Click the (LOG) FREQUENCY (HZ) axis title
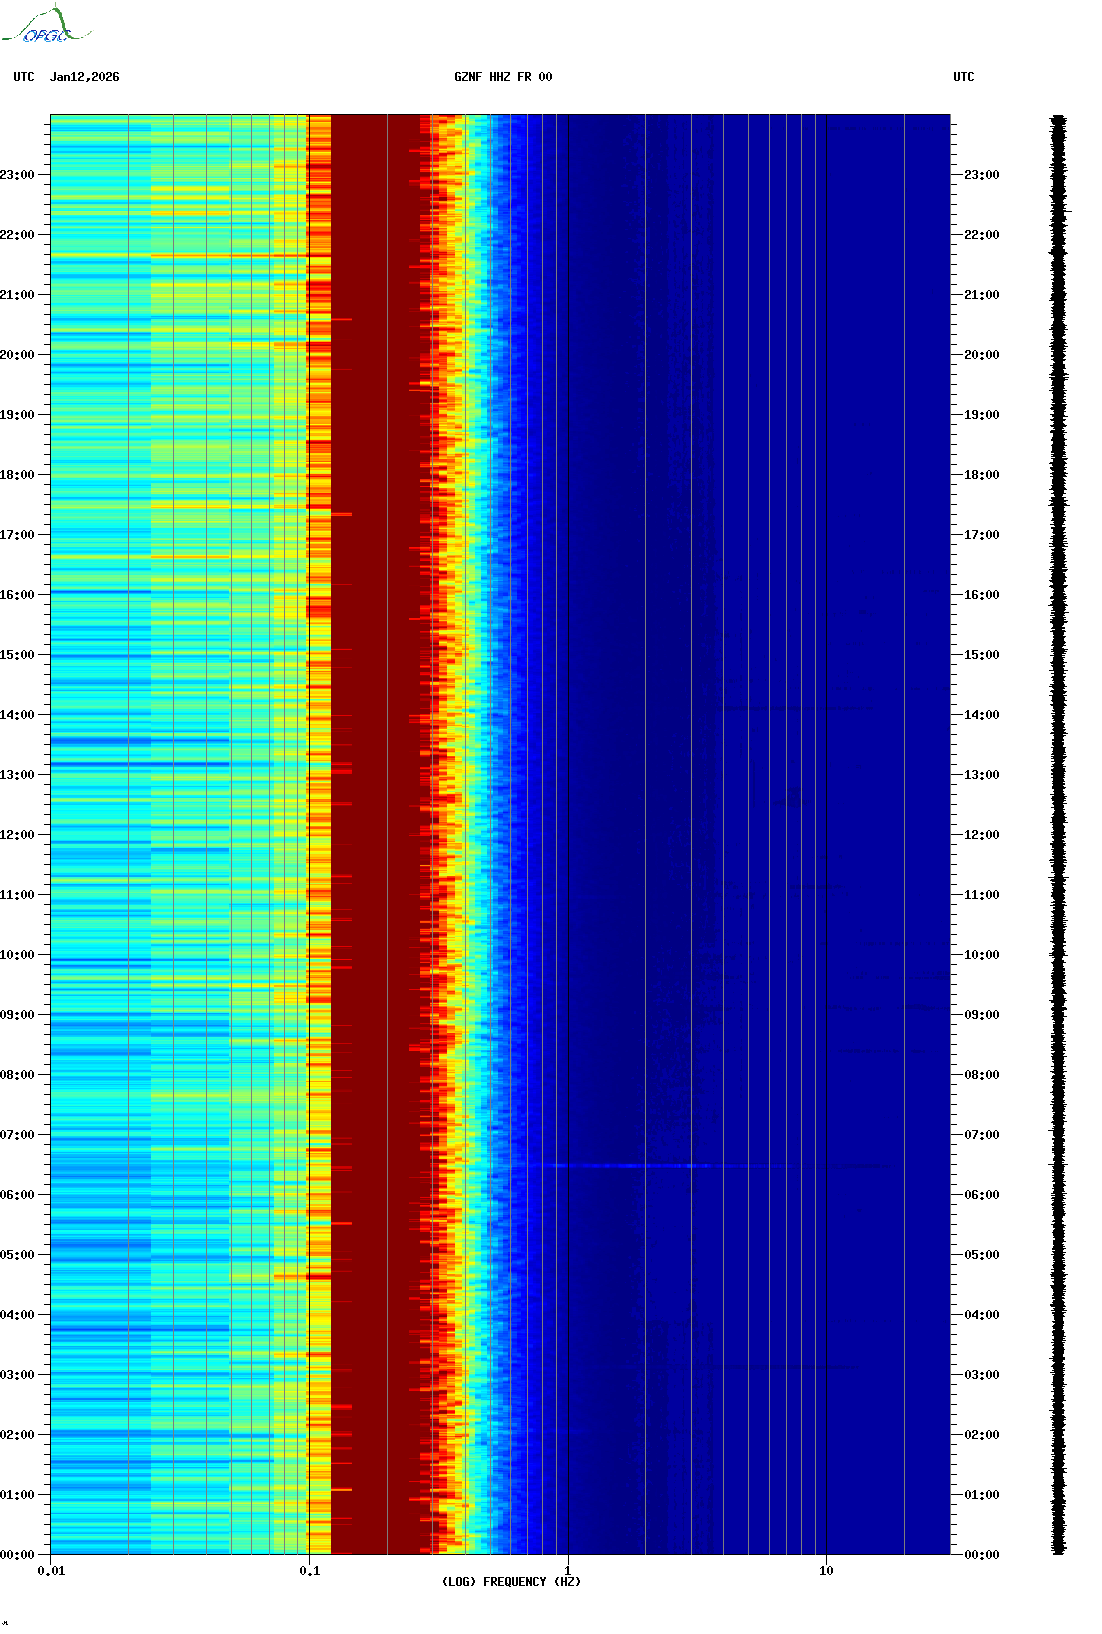 tap(511, 1582)
